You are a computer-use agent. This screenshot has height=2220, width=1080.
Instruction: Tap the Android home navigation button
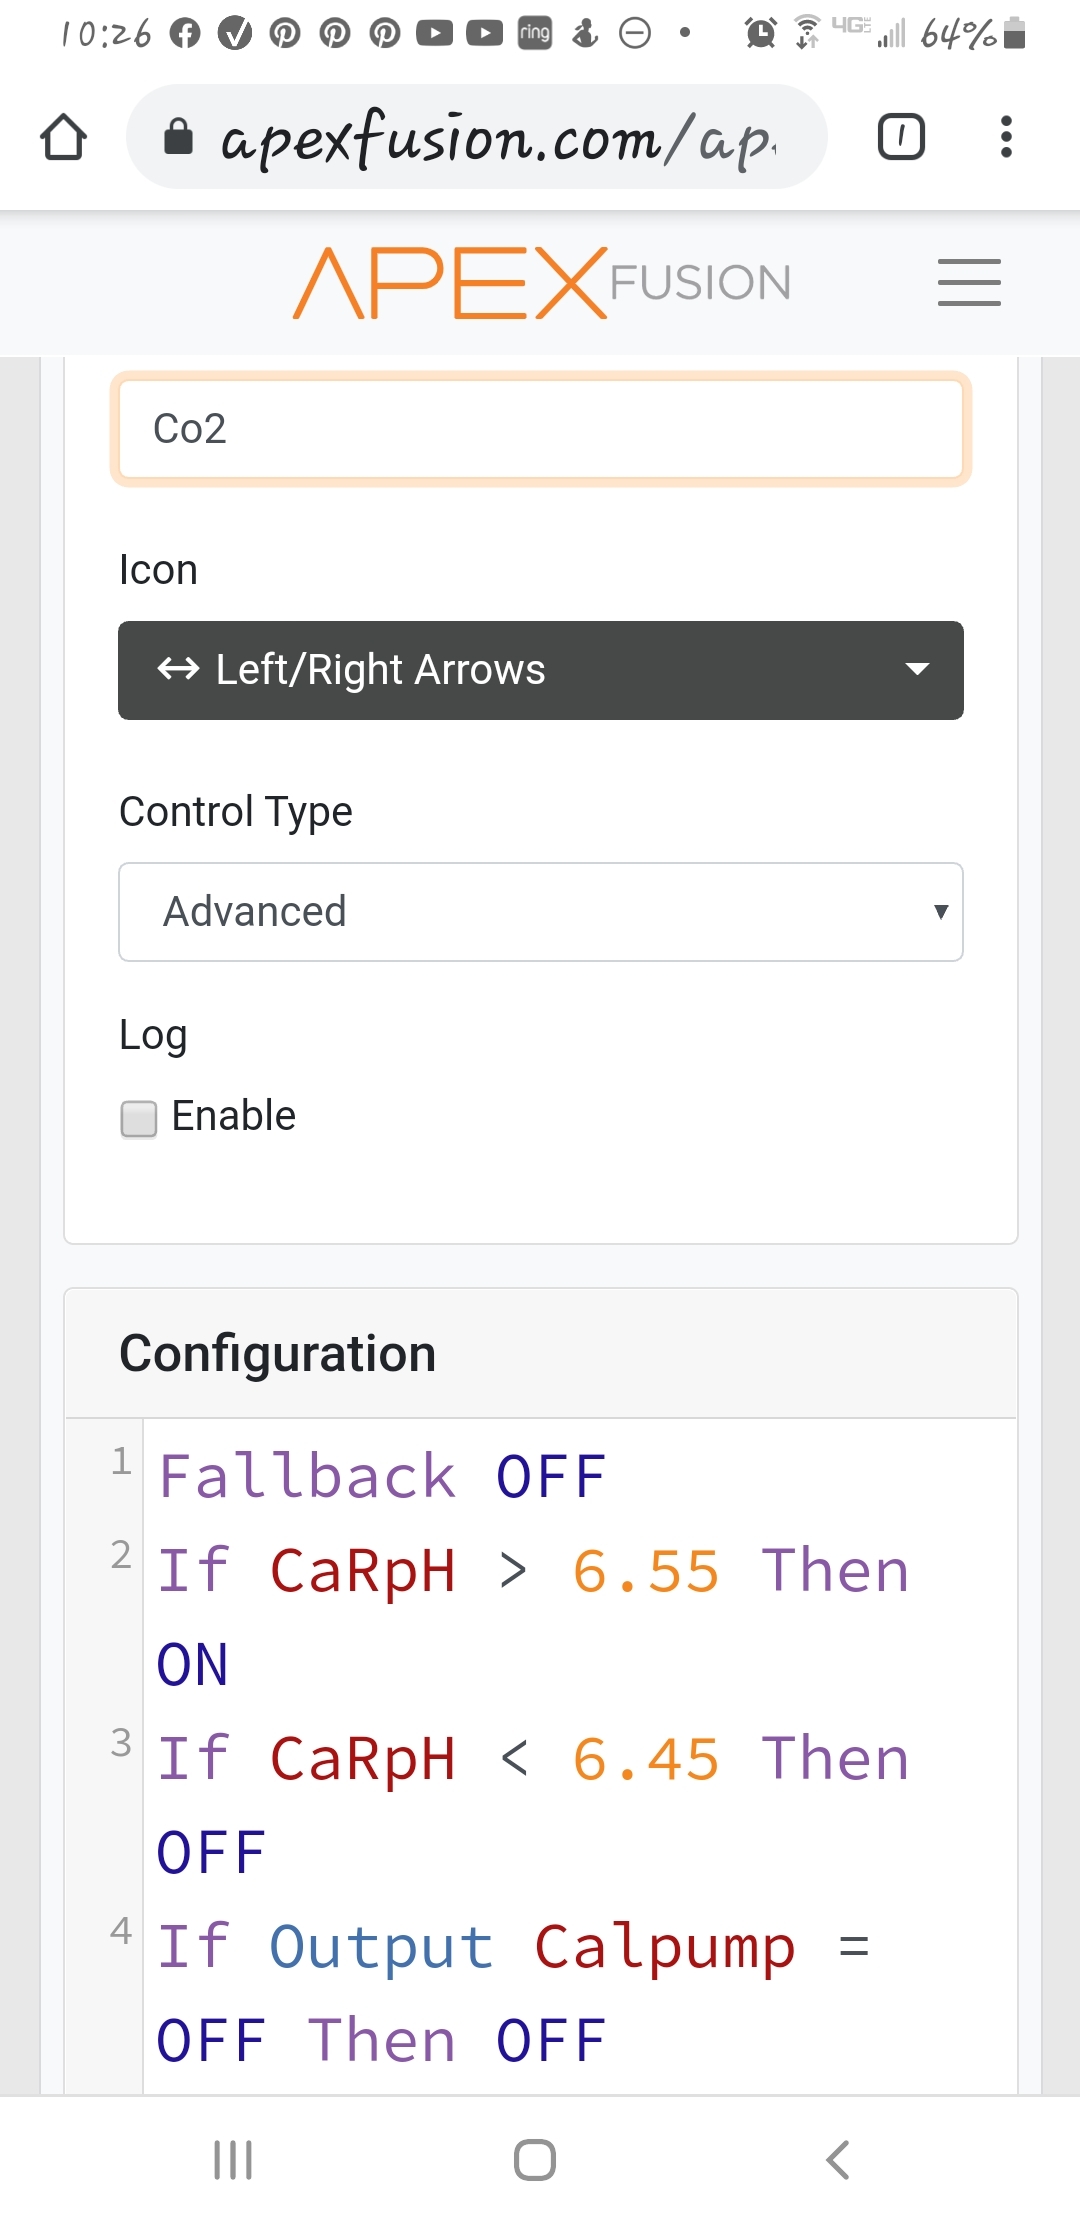point(535,2160)
